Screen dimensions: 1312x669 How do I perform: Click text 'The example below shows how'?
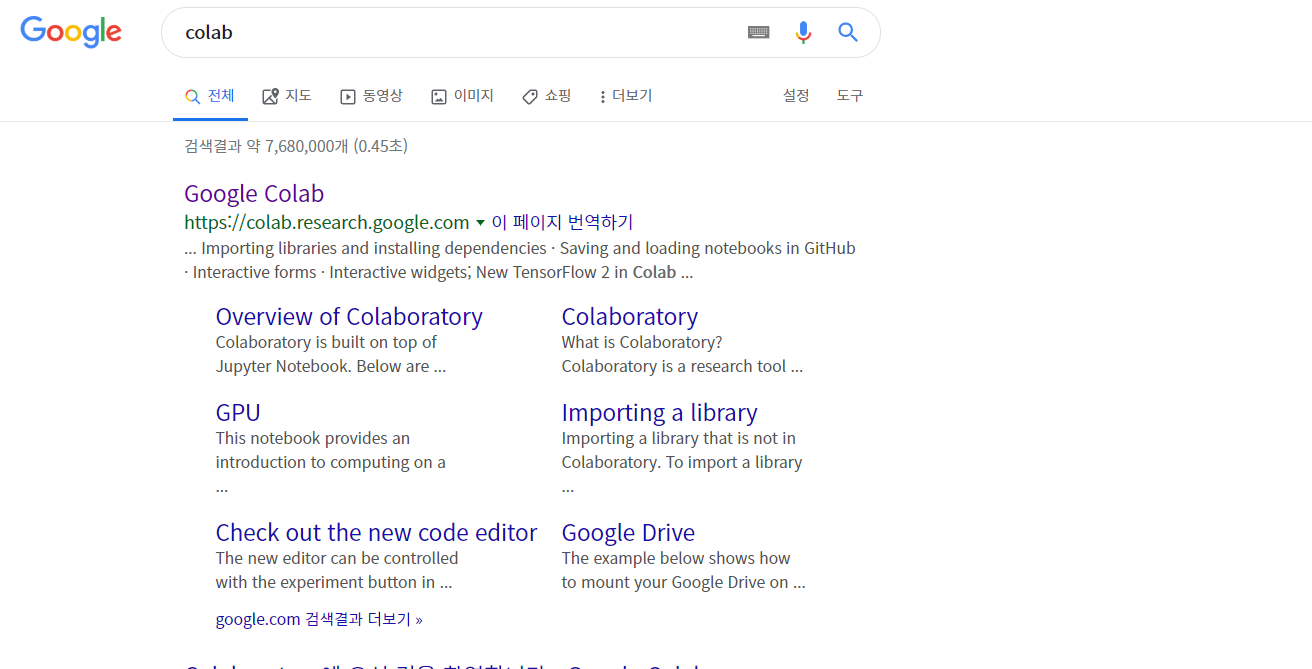tap(676, 558)
